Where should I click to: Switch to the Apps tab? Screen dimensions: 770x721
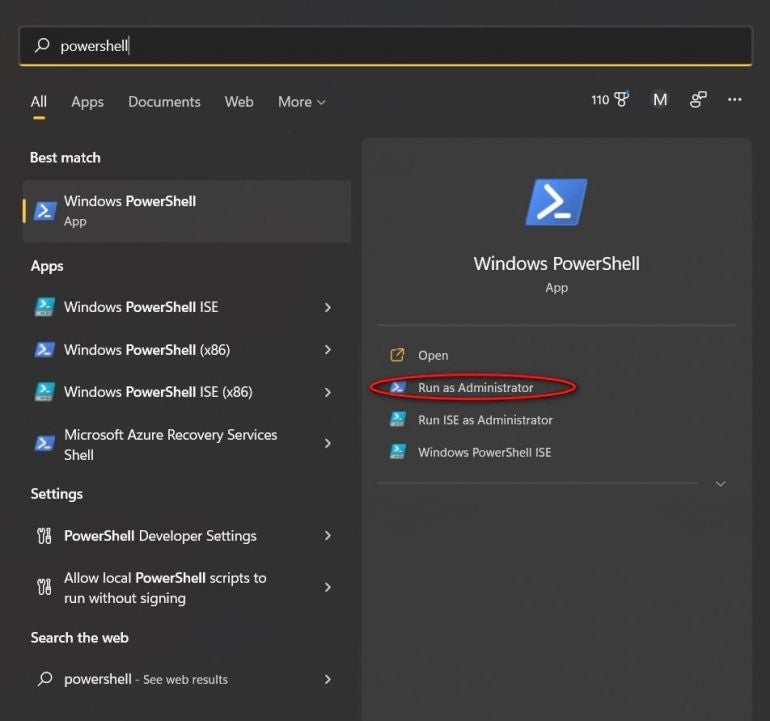(x=87, y=102)
